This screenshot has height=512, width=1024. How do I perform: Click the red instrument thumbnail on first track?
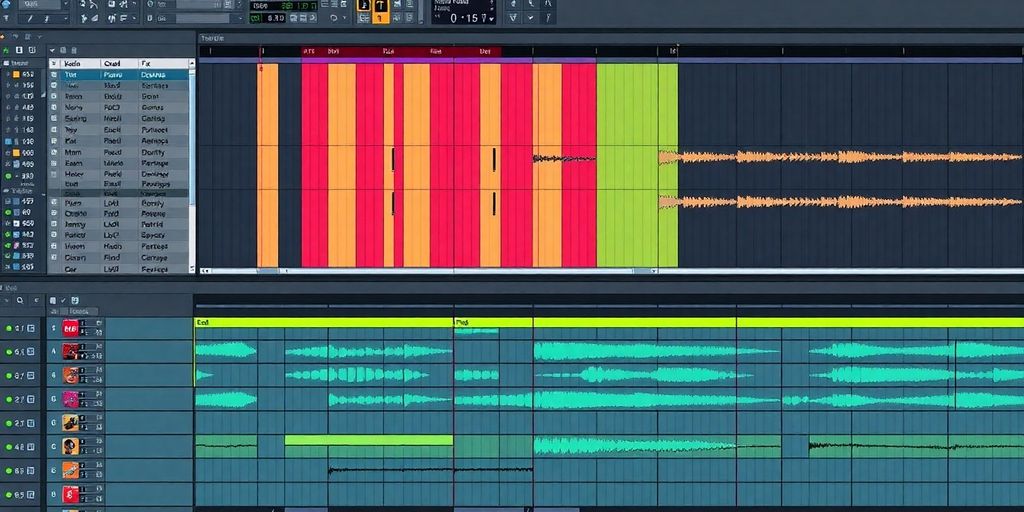[x=71, y=328]
